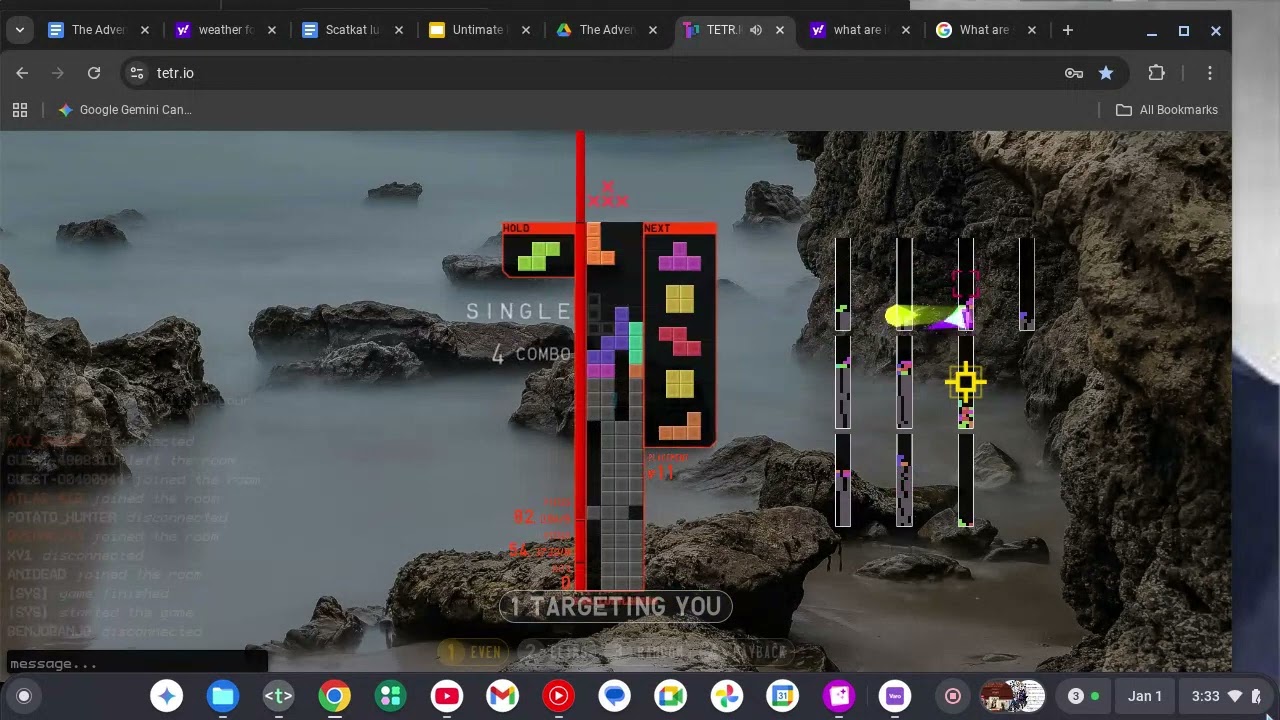This screenshot has width=1280, height=720.
Task: Select the EVEN targeting mode
Action: [x=473, y=652]
